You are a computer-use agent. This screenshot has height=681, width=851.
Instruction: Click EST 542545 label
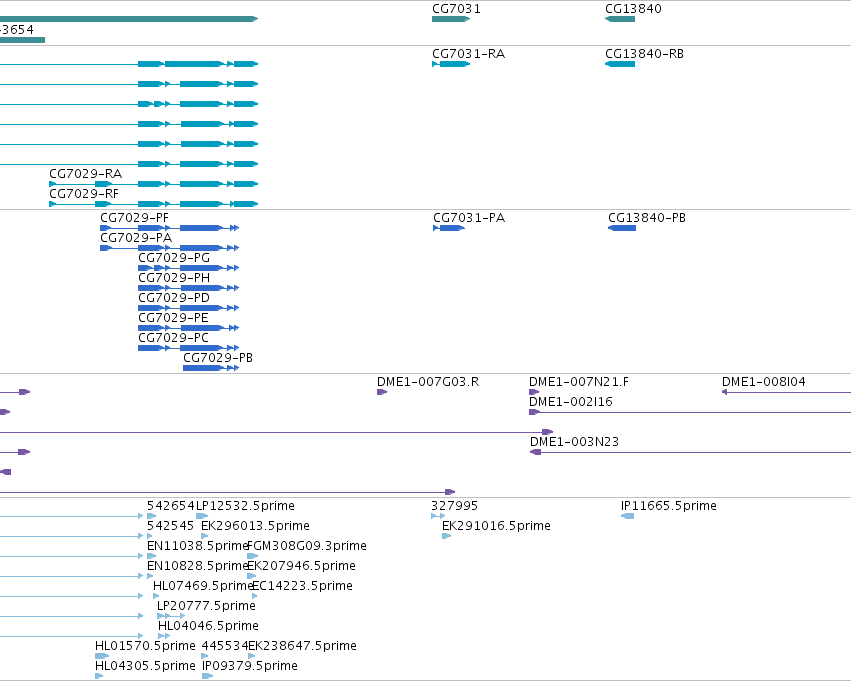click(x=170, y=526)
